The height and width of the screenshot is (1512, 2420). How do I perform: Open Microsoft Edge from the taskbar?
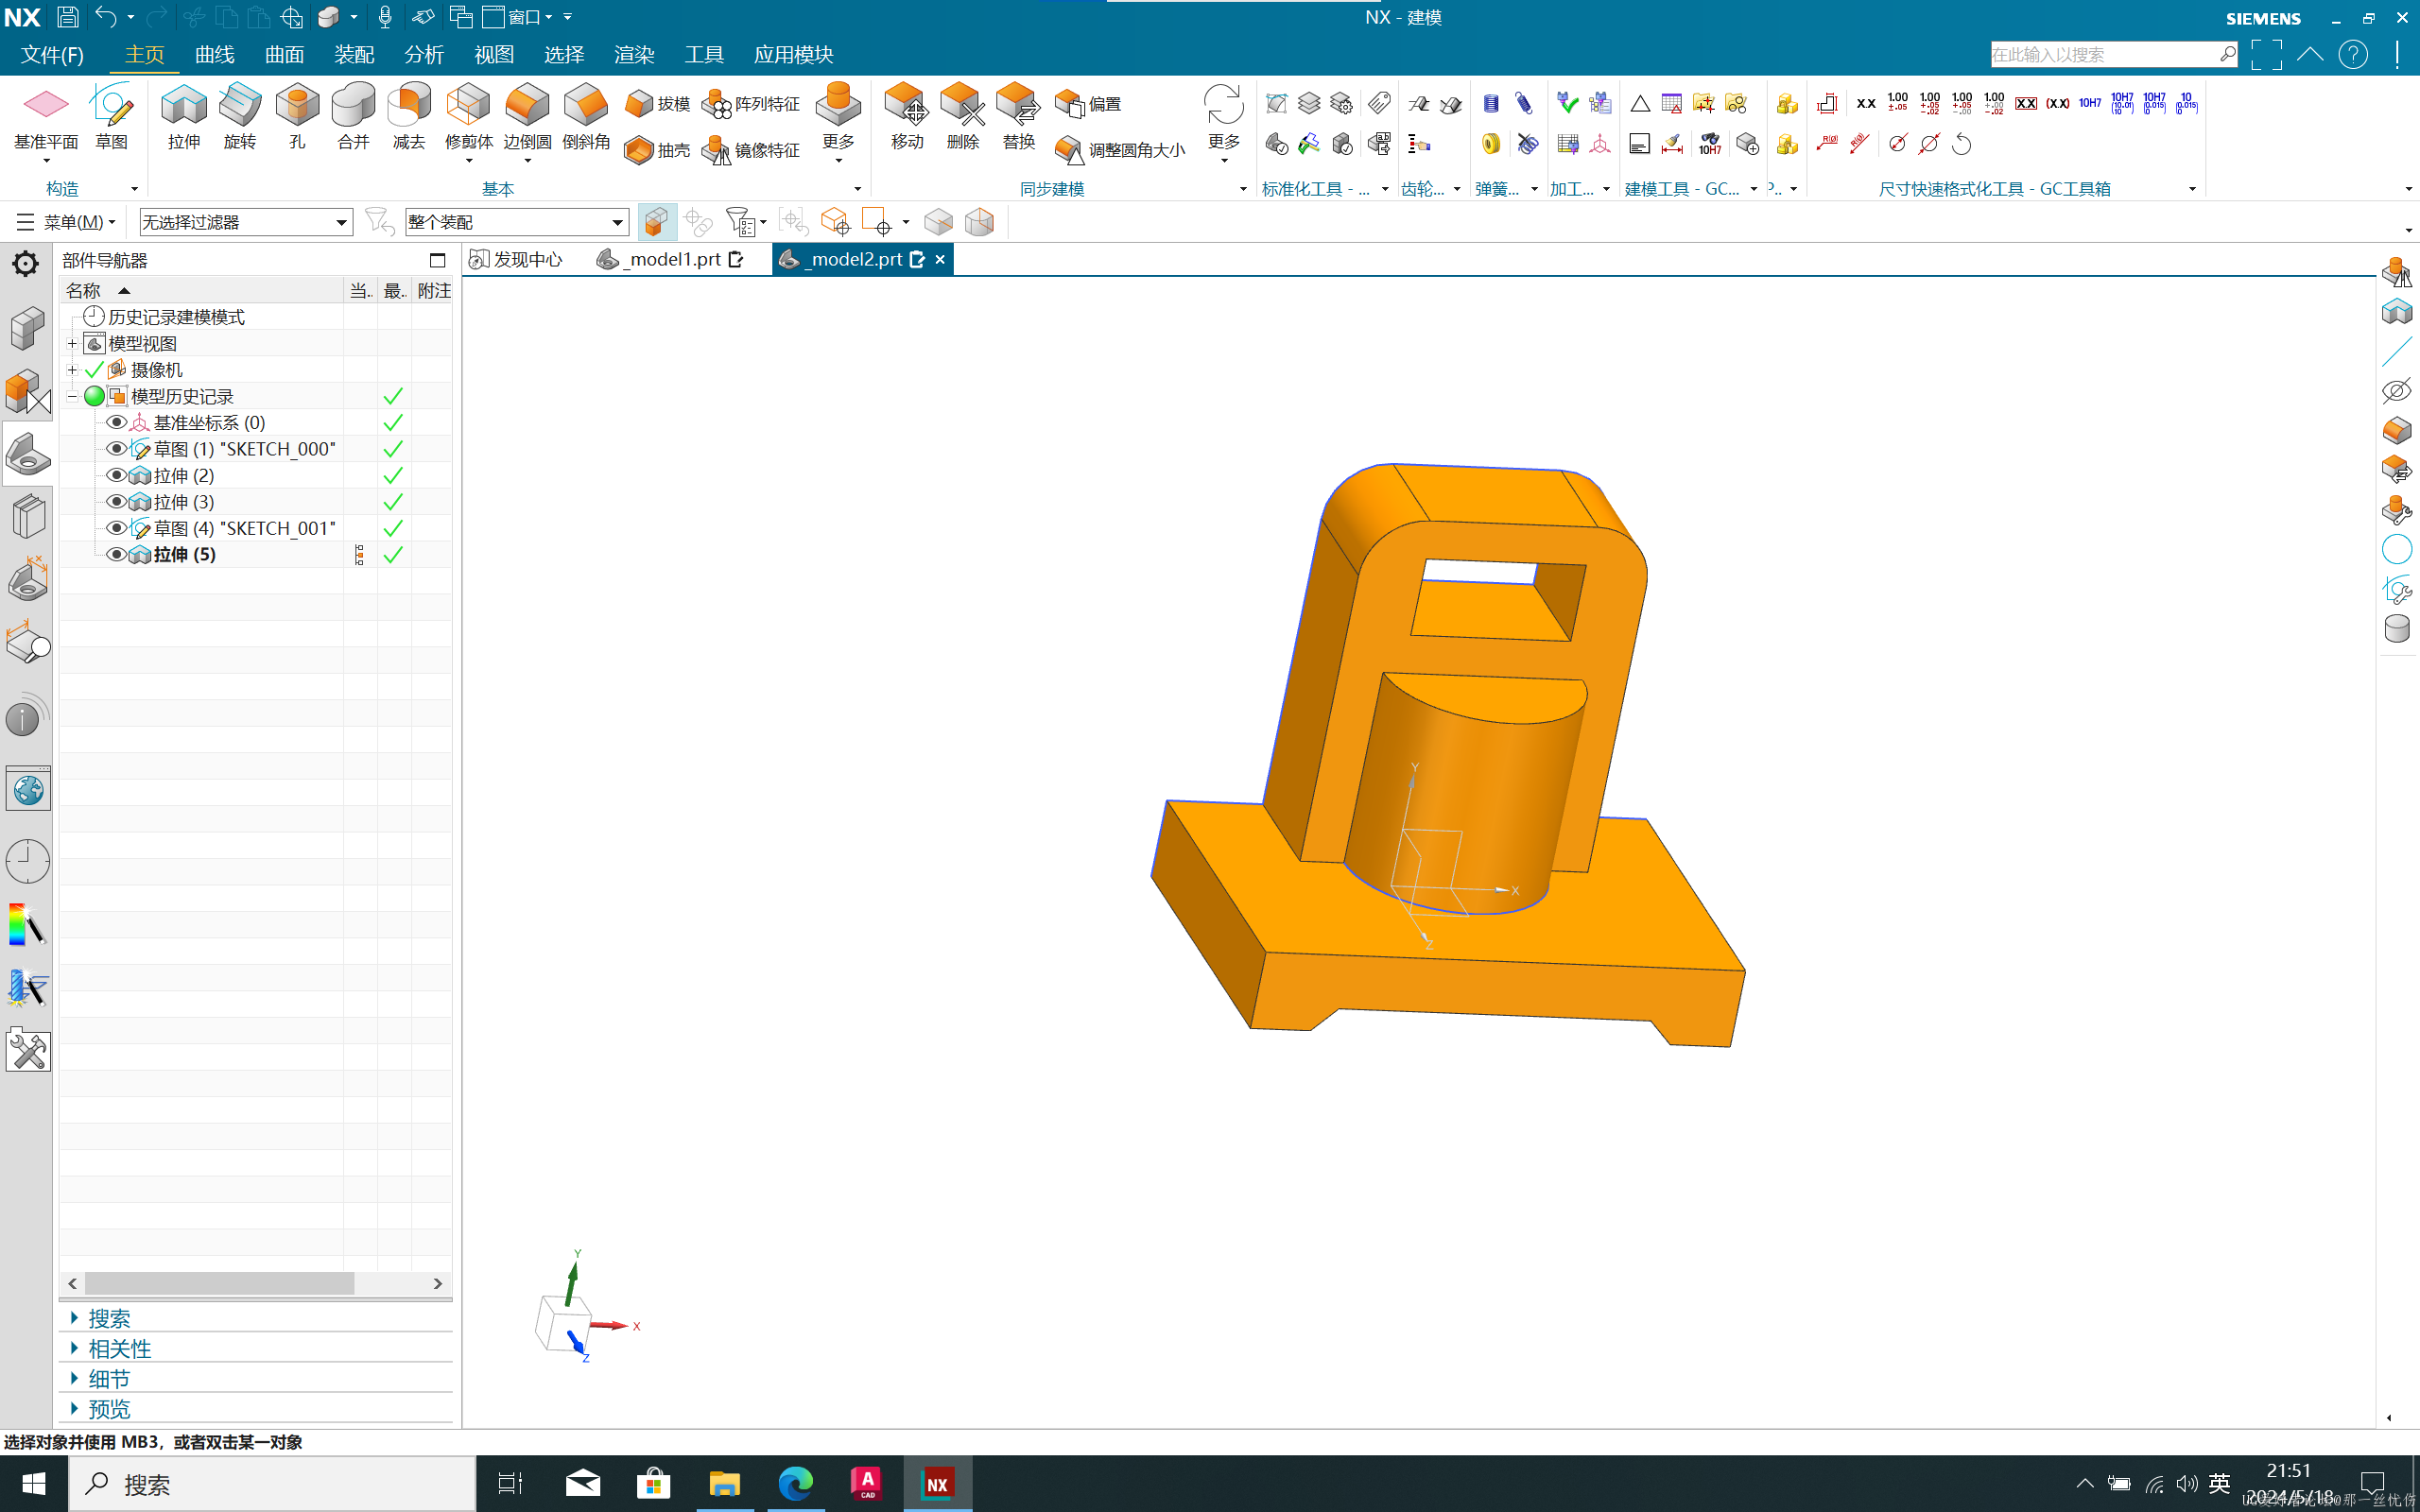tap(795, 1483)
